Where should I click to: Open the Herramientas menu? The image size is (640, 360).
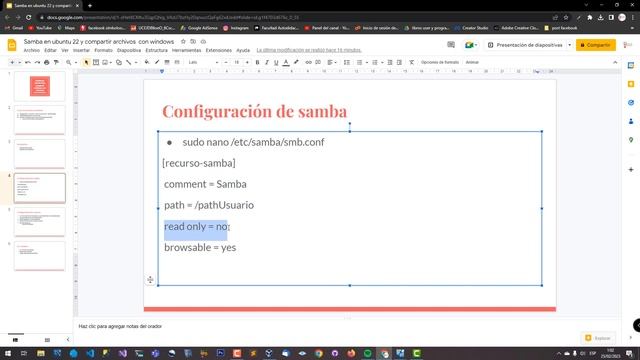tap(186, 50)
